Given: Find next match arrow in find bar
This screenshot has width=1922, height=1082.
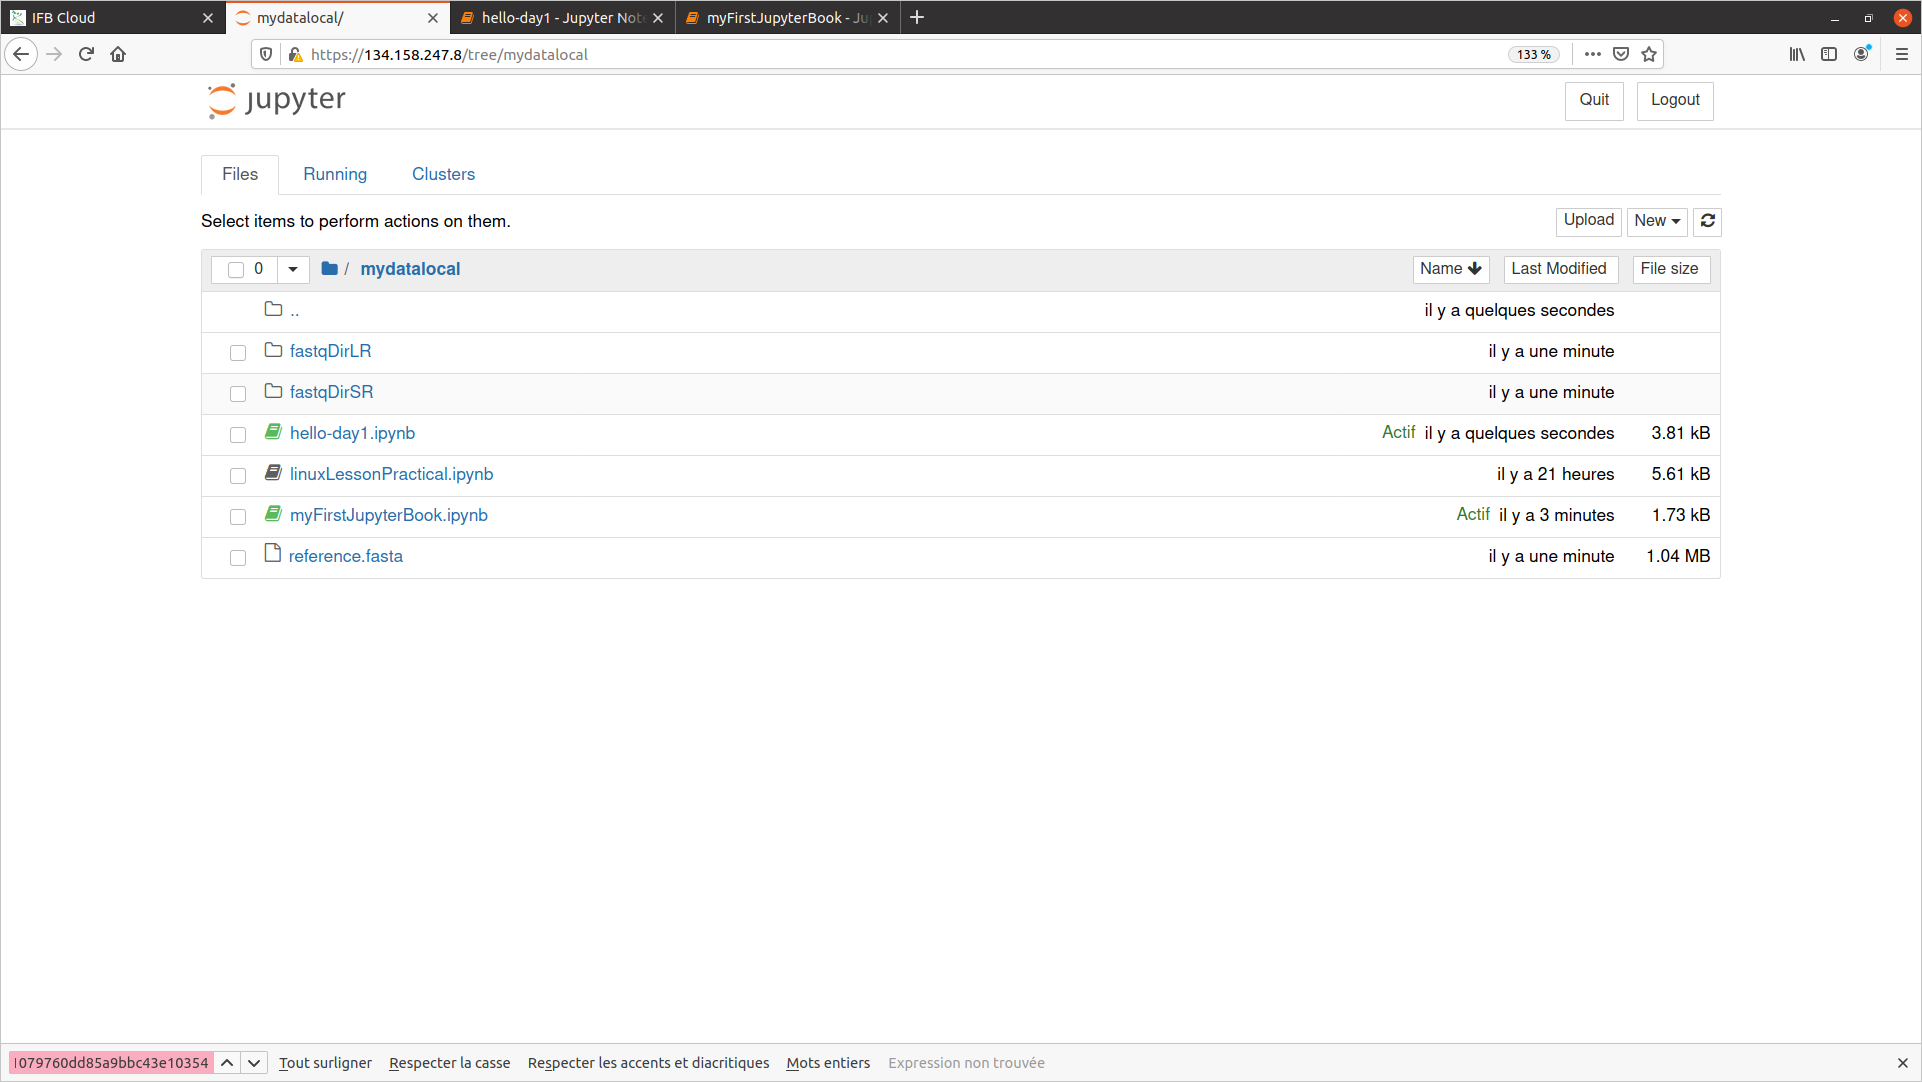Looking at the screenshot, I should 254,1063.
